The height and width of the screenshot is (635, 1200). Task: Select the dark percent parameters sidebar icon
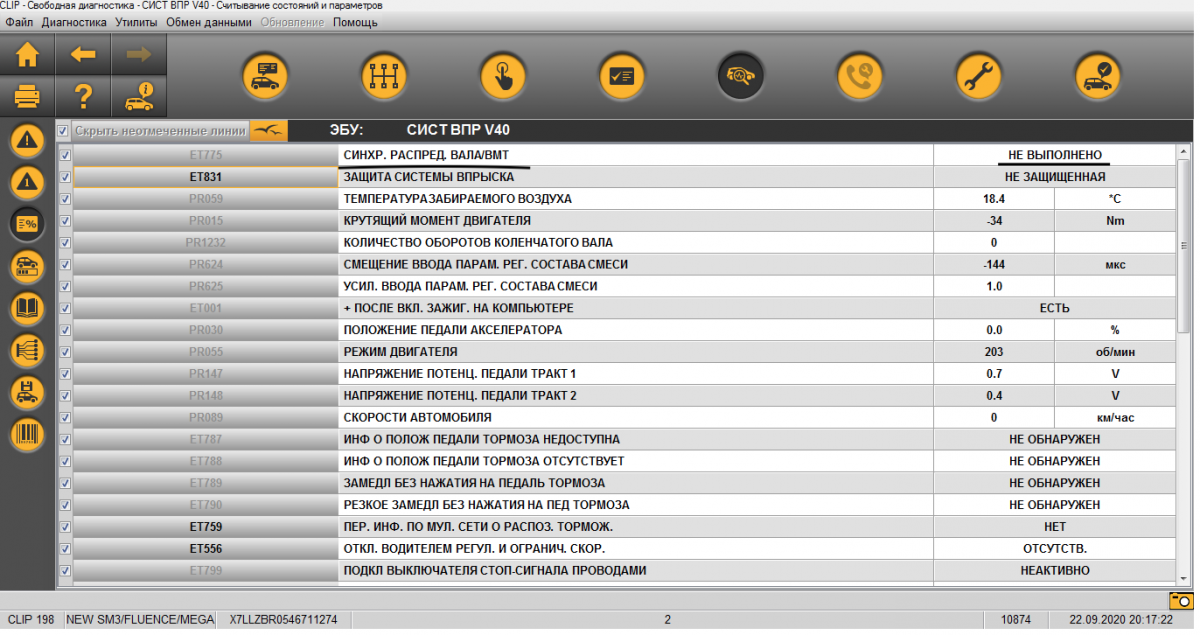[x=27, y=224]
